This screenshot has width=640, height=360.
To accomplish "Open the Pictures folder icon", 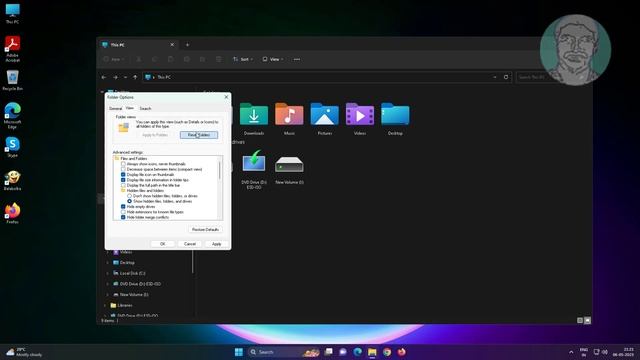I will (324, 114).
